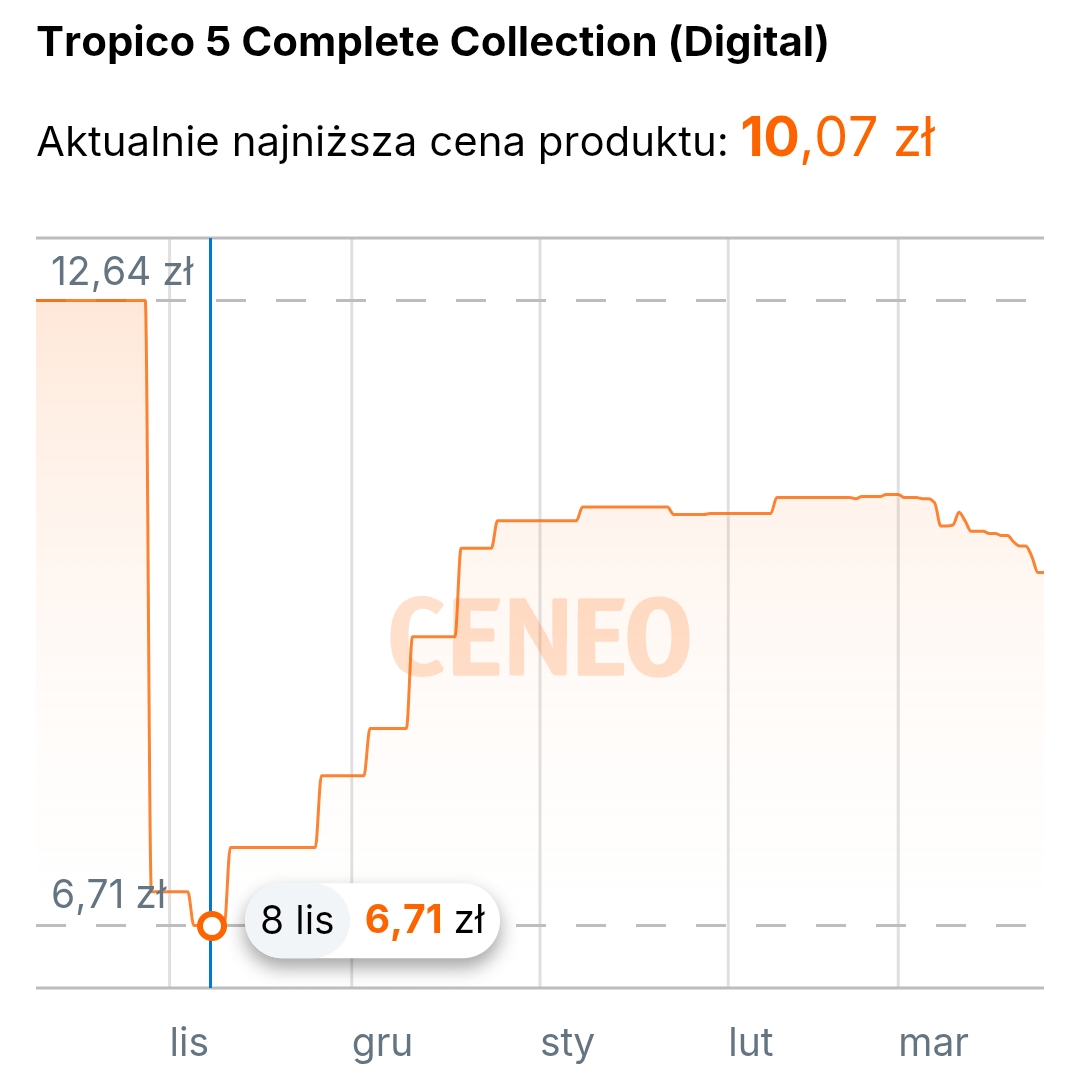Select the "sty" month axis label
The width and height of the screenshot is (1080, 1080).
(567, 1043)
